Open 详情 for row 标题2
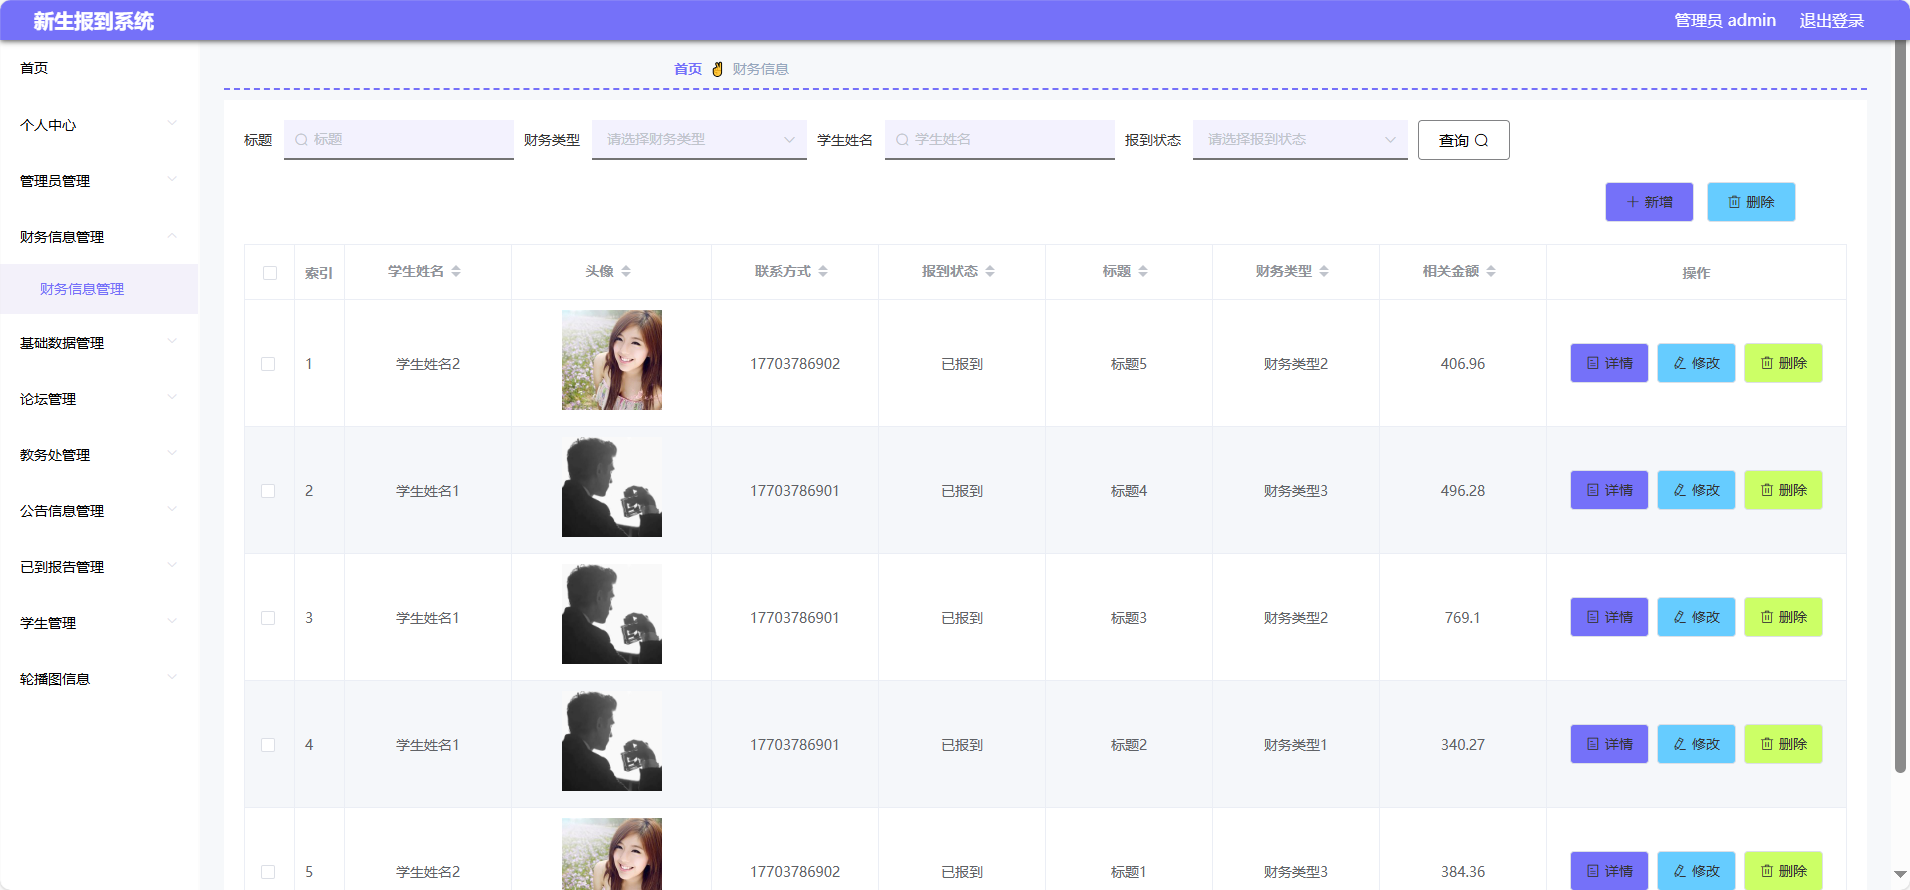Image resolution: width=1910 pixels, height=890 pixels. (1609, 744)
